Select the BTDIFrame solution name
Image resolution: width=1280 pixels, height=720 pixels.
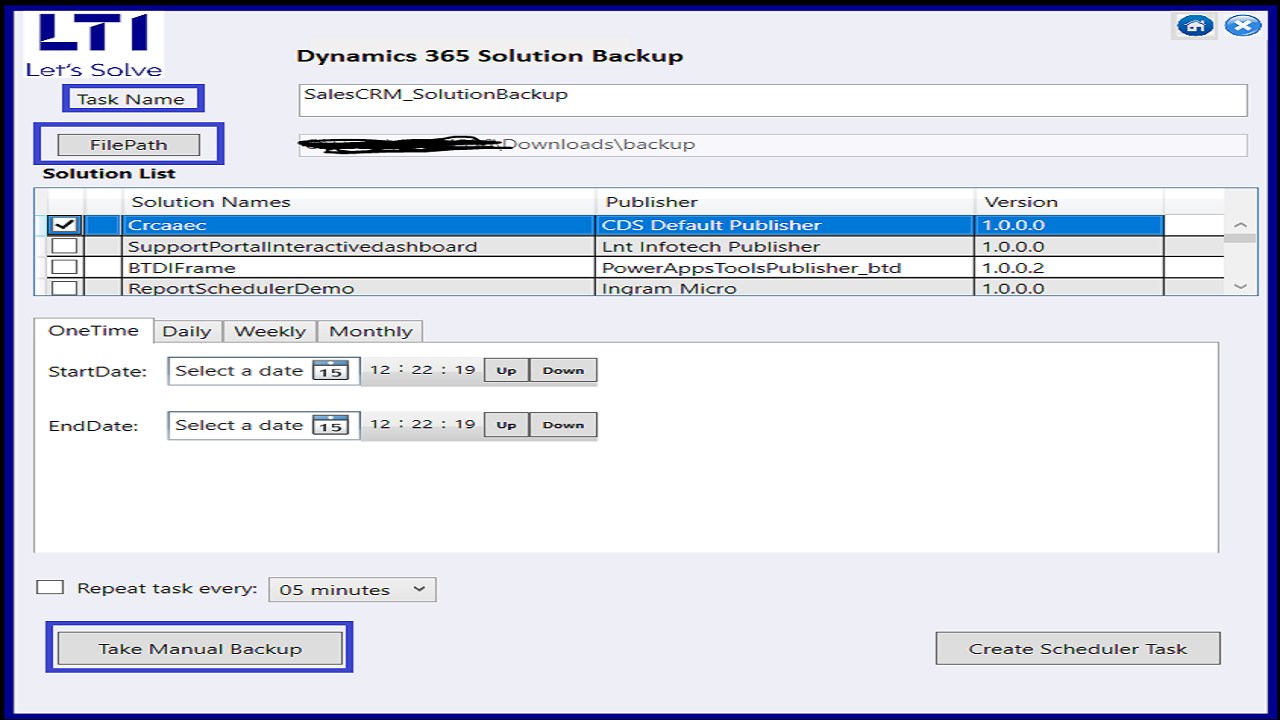click(182, 267)
